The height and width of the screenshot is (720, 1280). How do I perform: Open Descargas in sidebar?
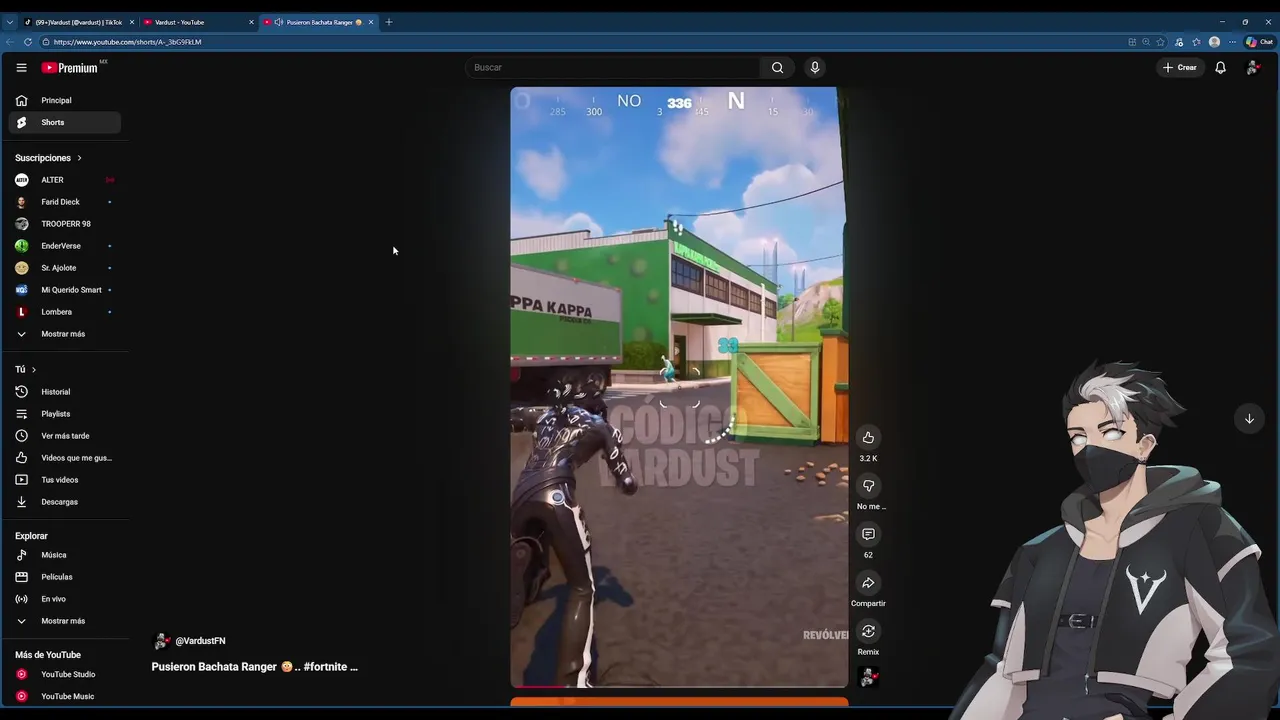[x=65, y=502]
